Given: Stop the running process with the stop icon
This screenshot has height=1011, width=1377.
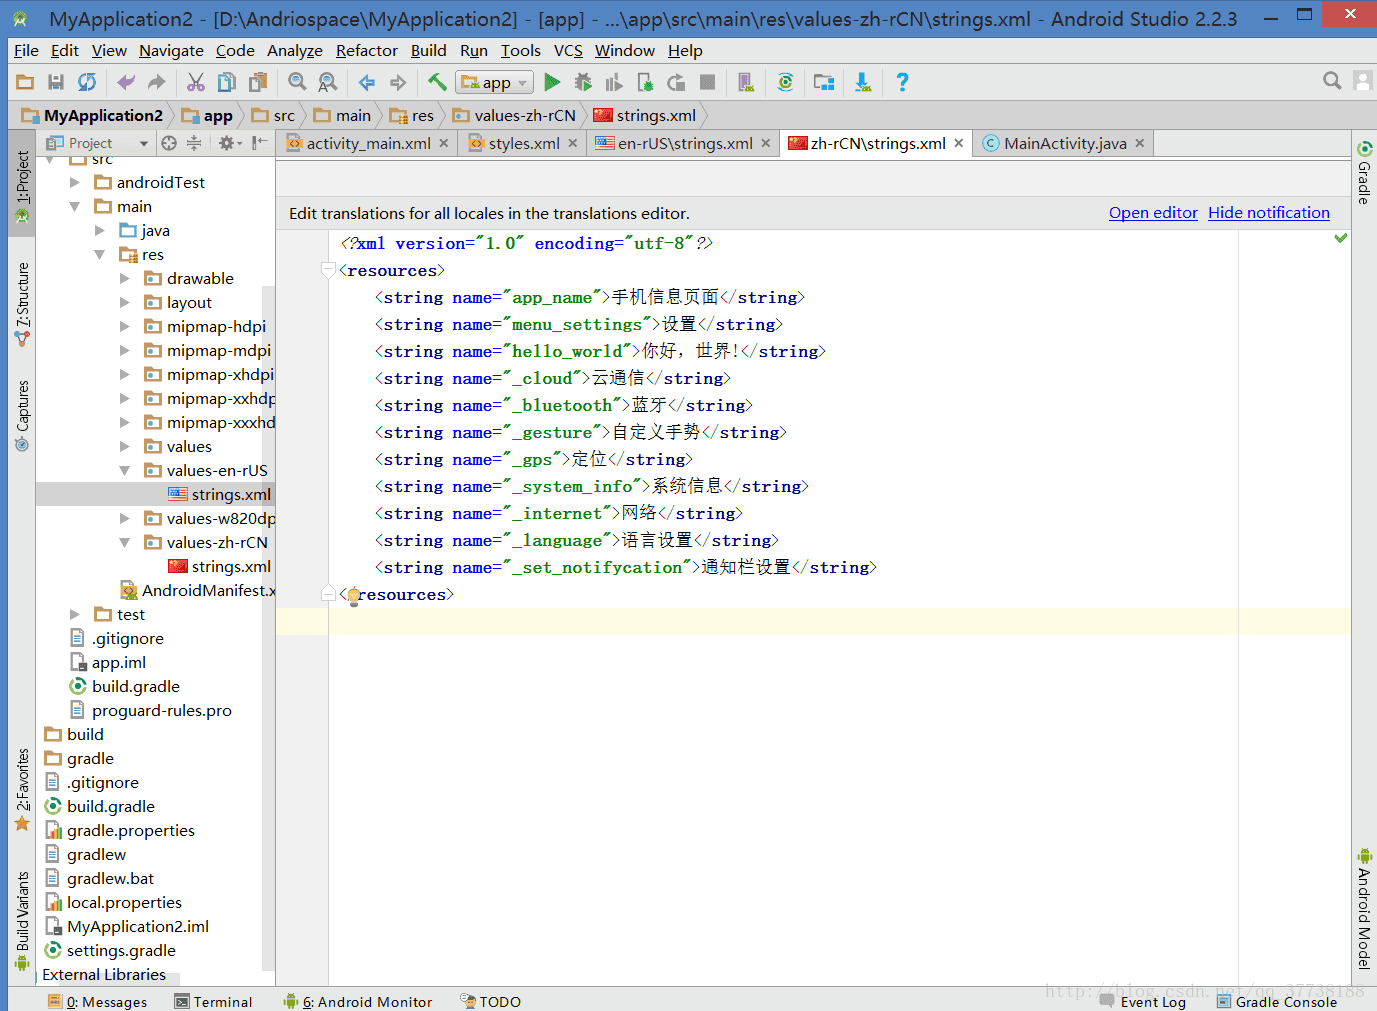Looking at the screenshot, I should coord(707,82).
